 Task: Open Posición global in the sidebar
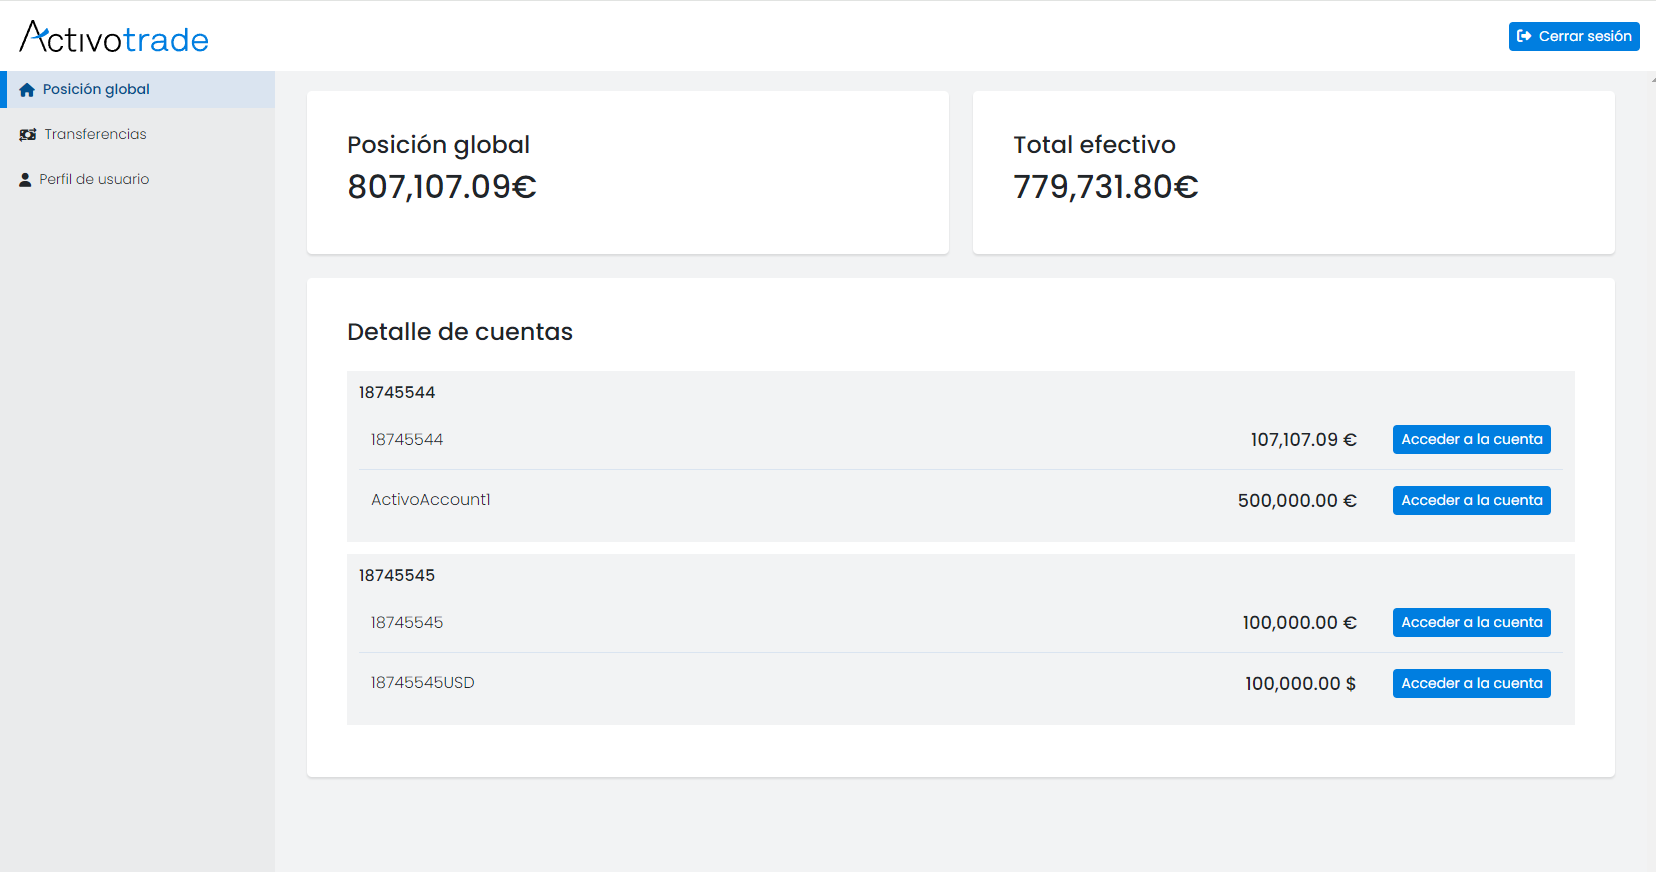[x=137, y=89]
